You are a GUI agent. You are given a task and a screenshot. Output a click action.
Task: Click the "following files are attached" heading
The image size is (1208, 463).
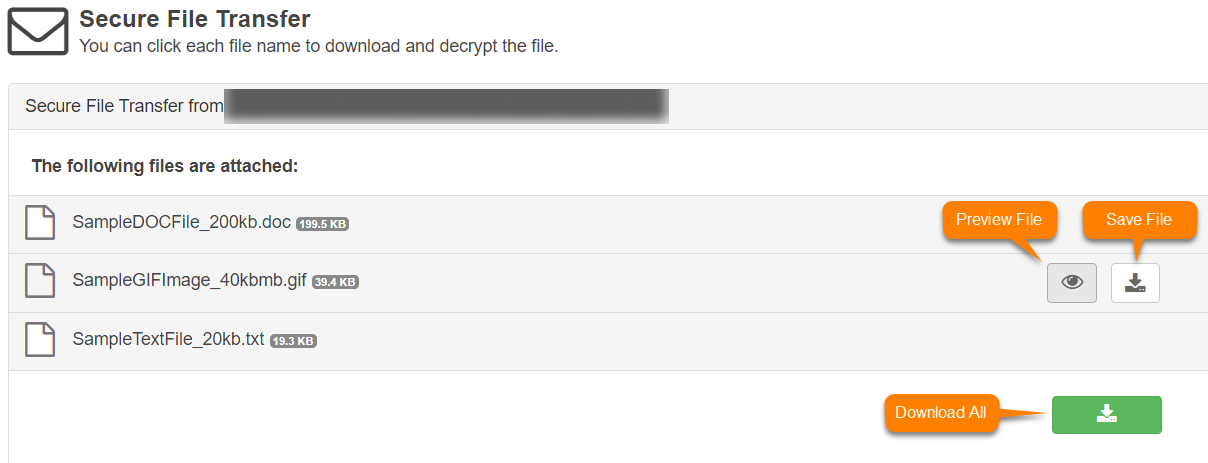click(x=165, y=165)
